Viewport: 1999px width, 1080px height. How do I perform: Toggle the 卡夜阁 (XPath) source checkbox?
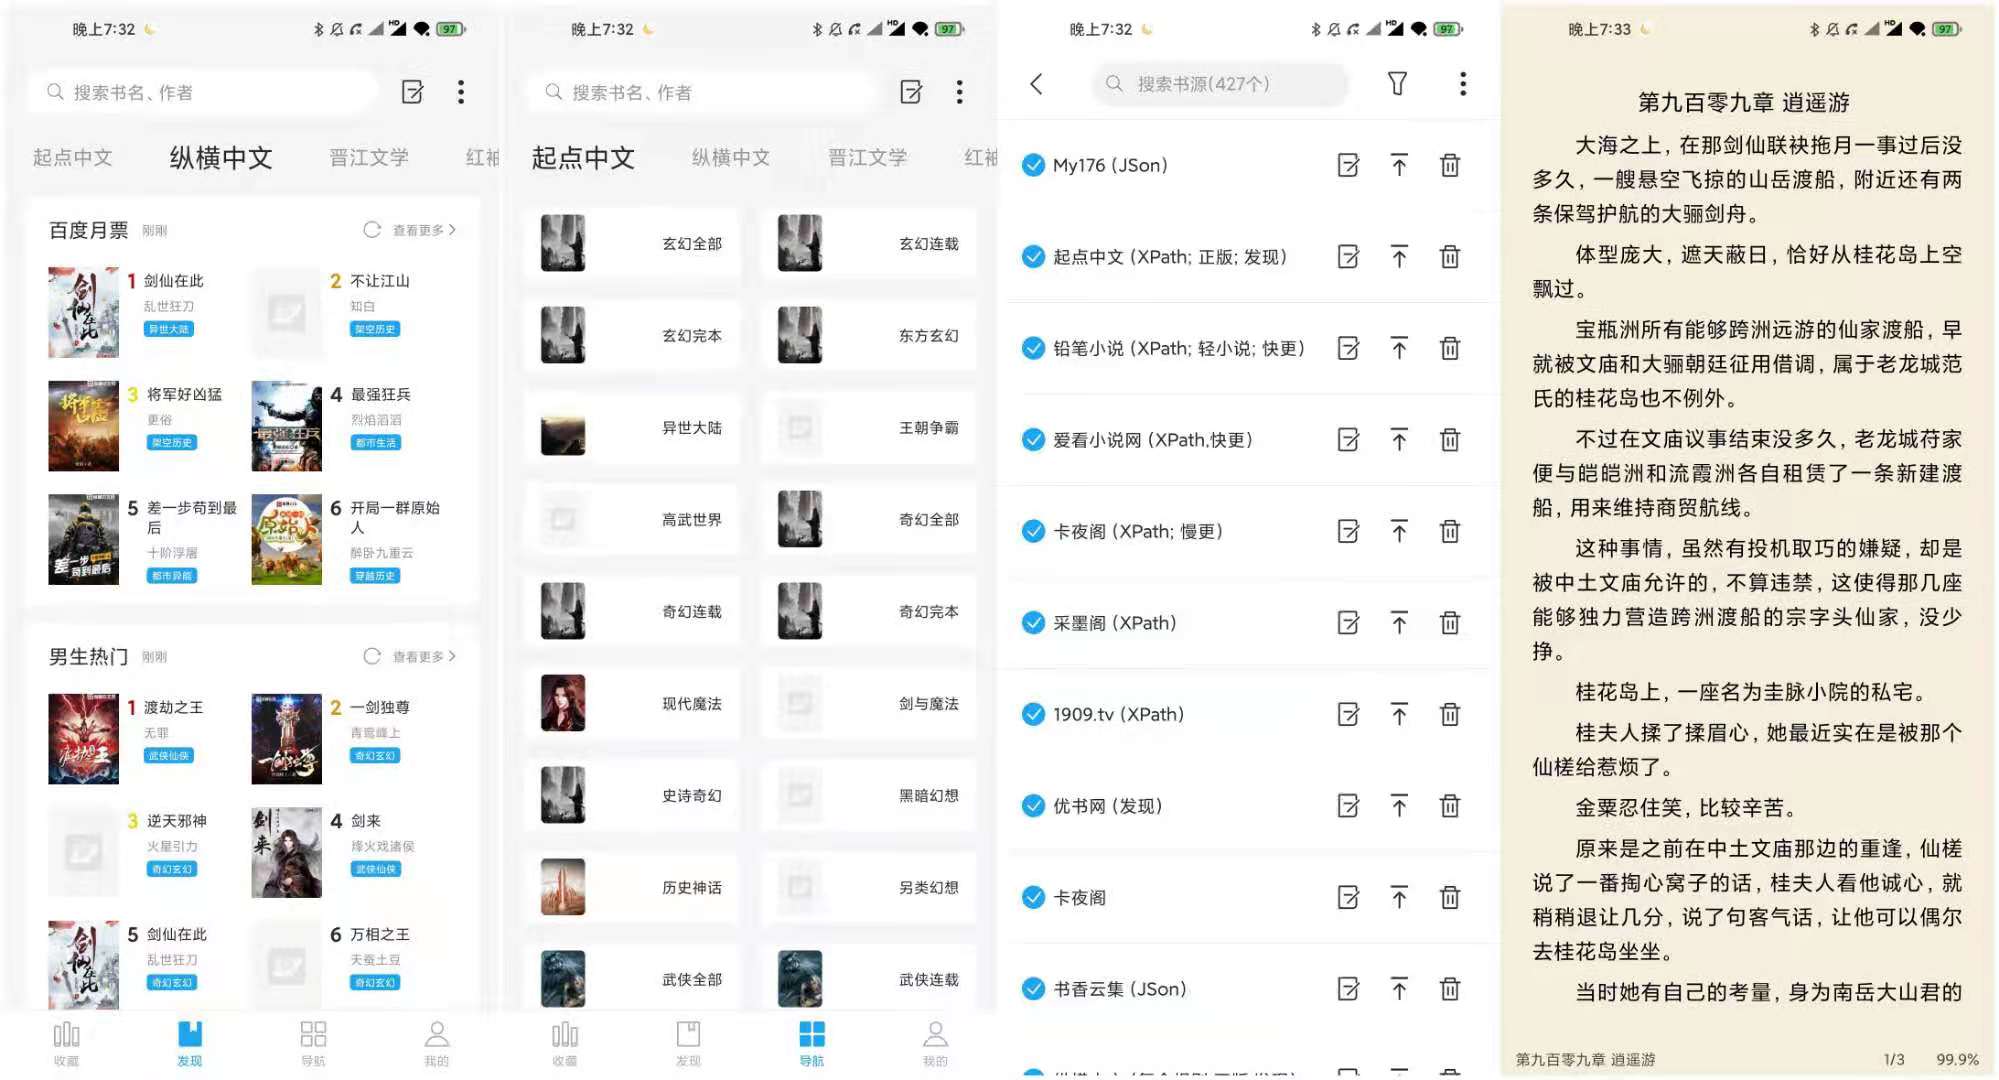1035,531
